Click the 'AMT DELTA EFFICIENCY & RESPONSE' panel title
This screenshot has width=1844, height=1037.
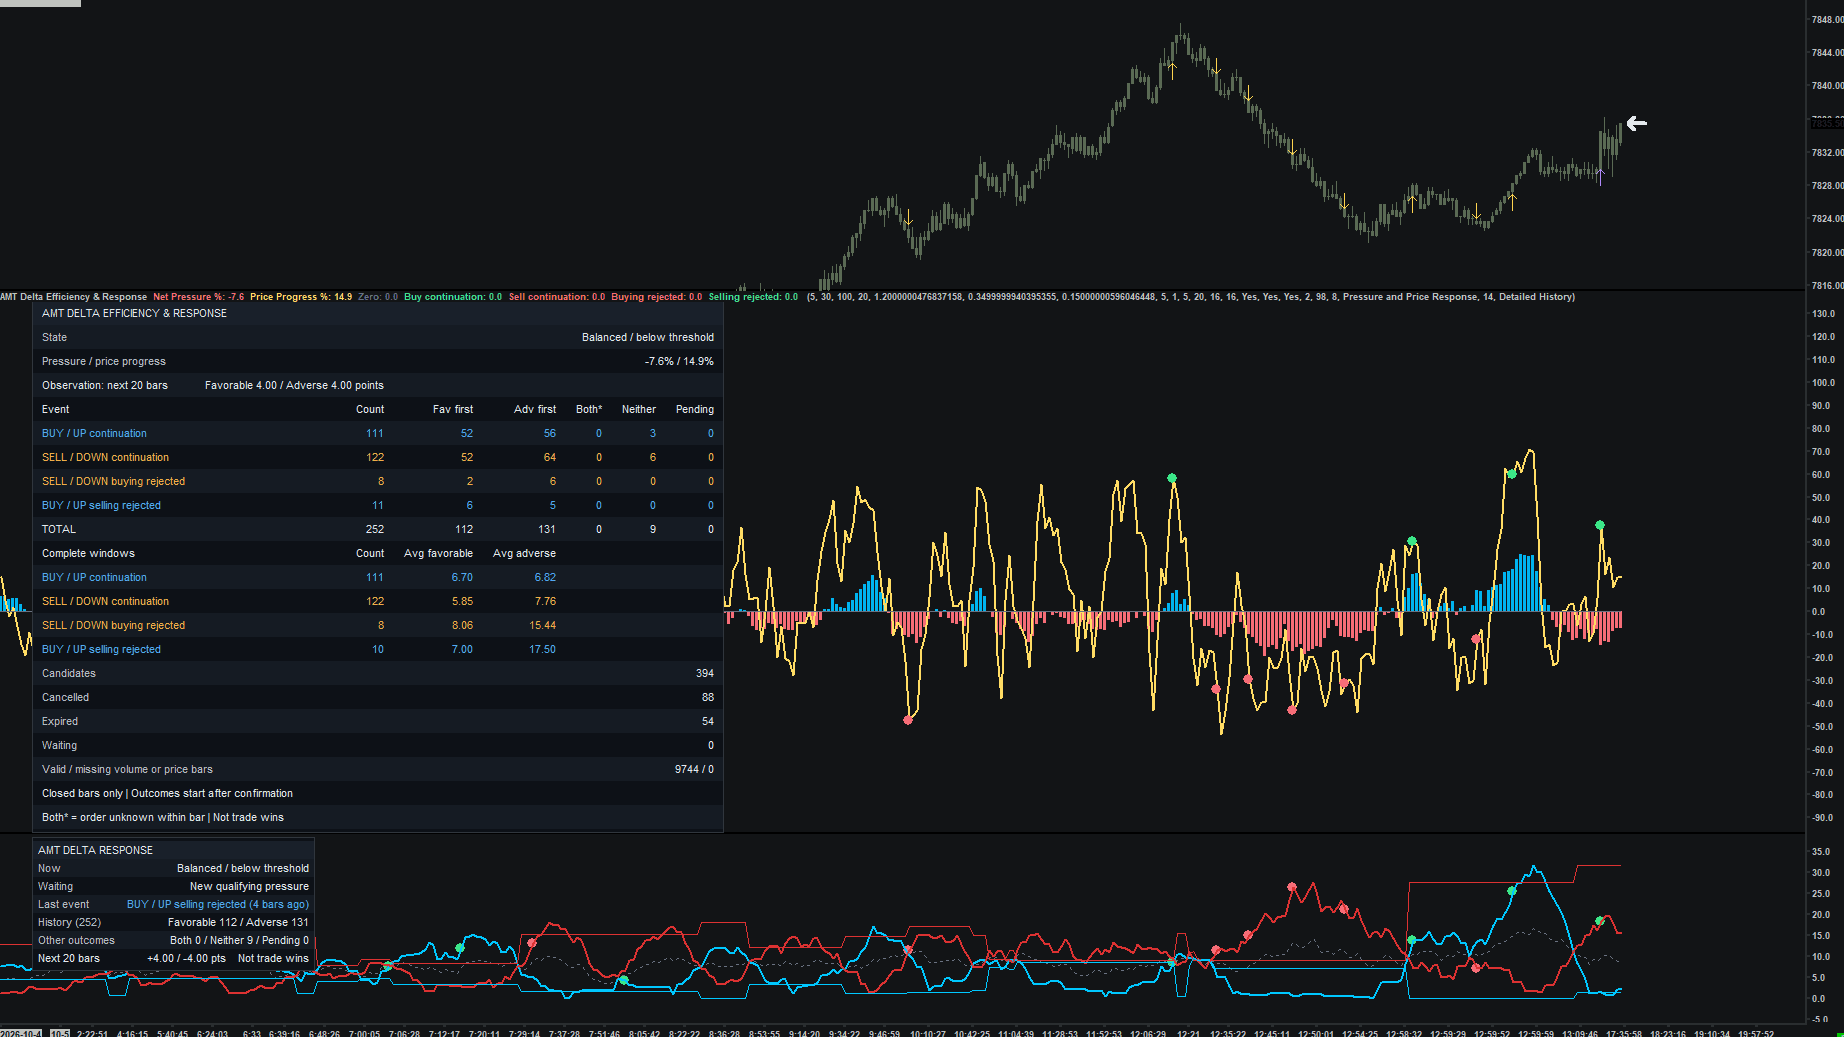coord(134,313)
